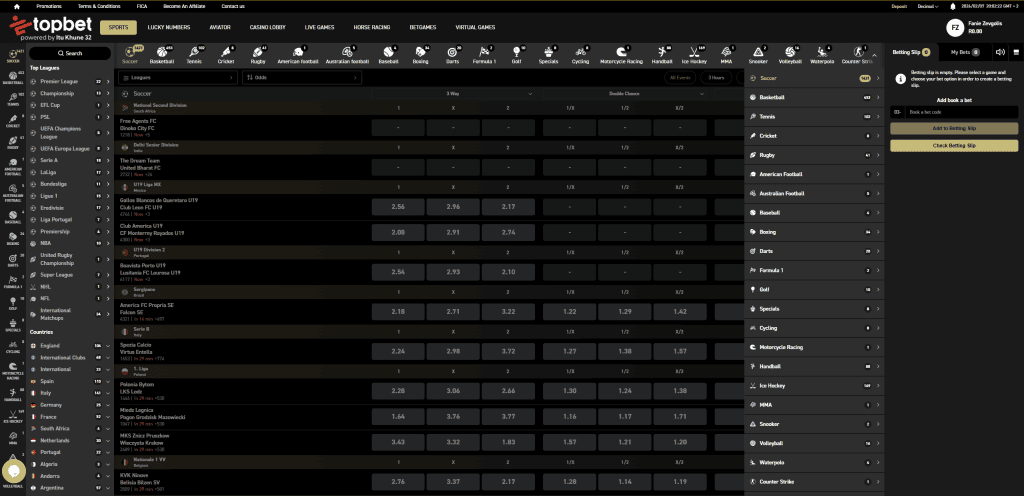Switch to the Lucky Numbers tab
The image size is (1024, 496).
click(x=169, y=27)
